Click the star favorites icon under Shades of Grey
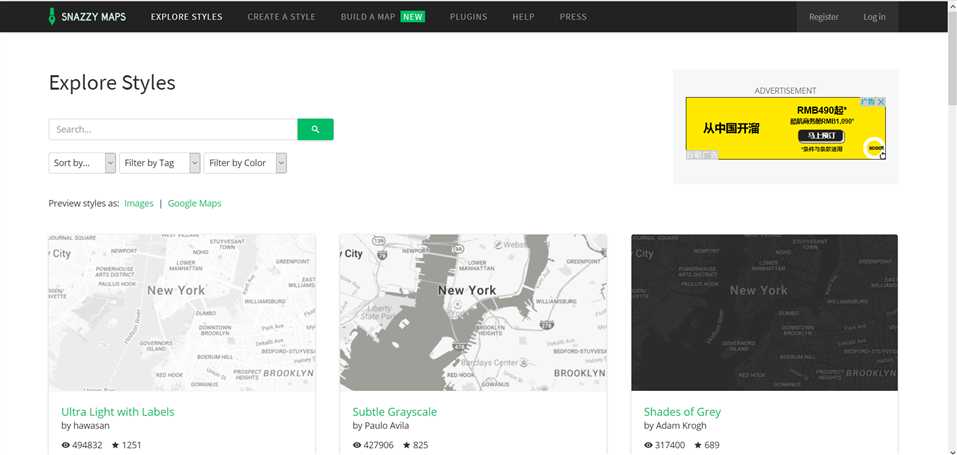The height and width of the screenshot is (455, 957). click(697, 445)
